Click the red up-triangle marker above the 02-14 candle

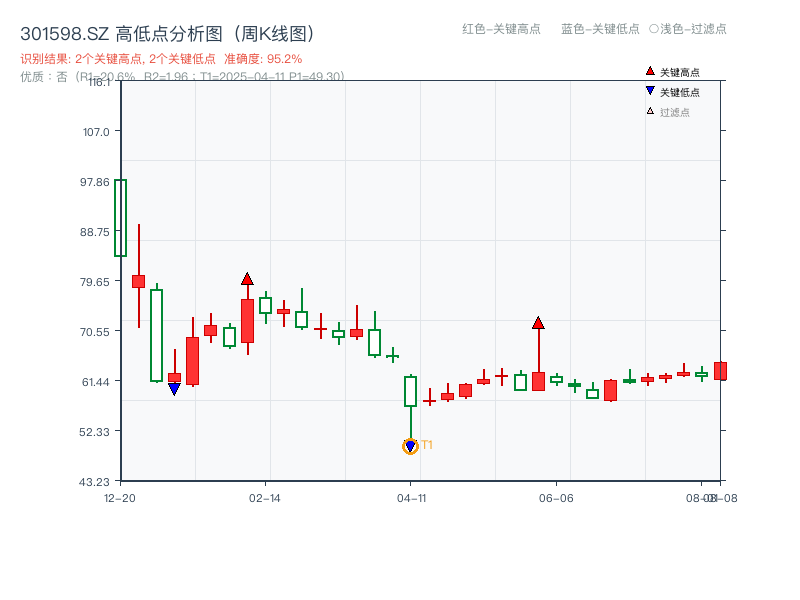click(247, 279)
